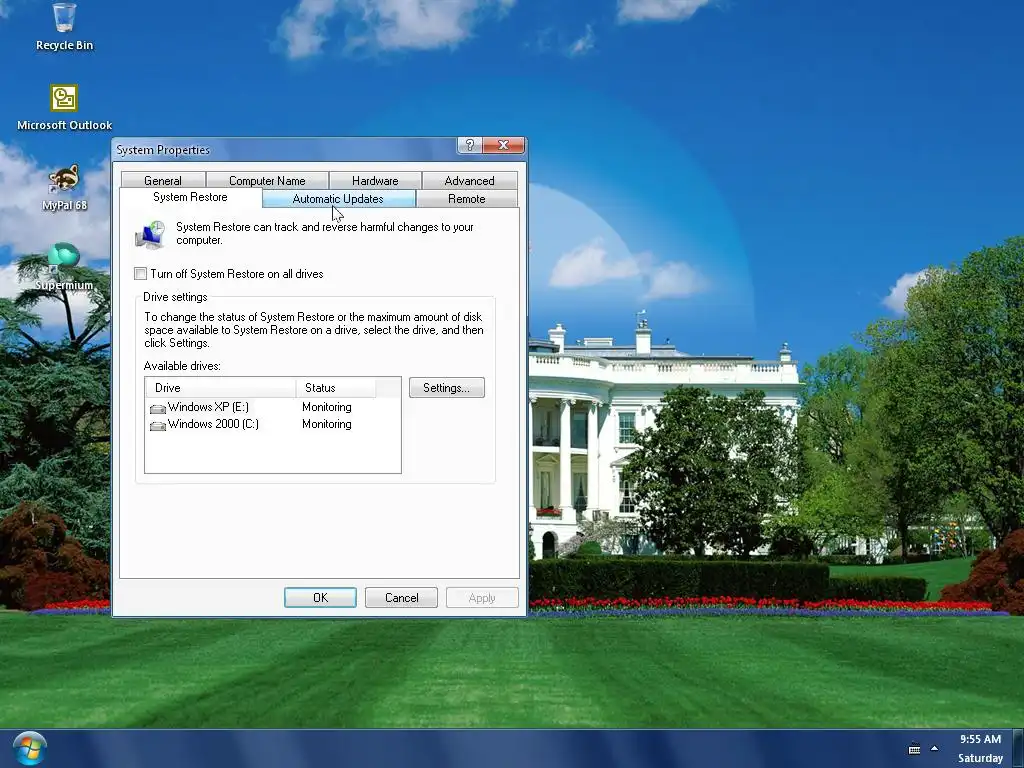Confirm with the OK button
Screen dimensions: 1024x768
[x=320, y=598]
